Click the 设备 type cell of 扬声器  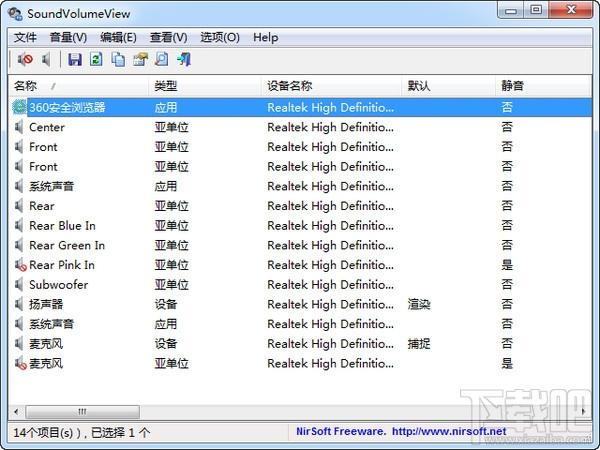[166, 304]
